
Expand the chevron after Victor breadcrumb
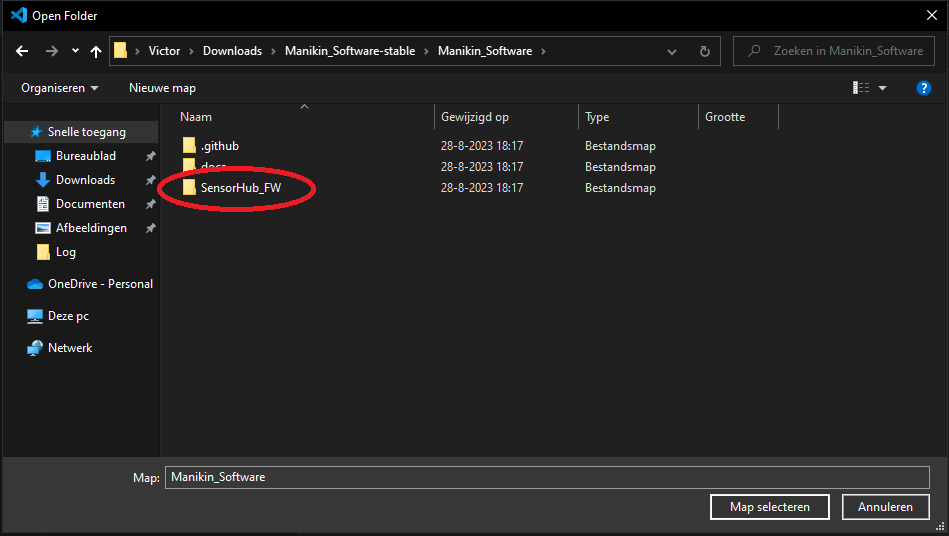pos(191,51)
